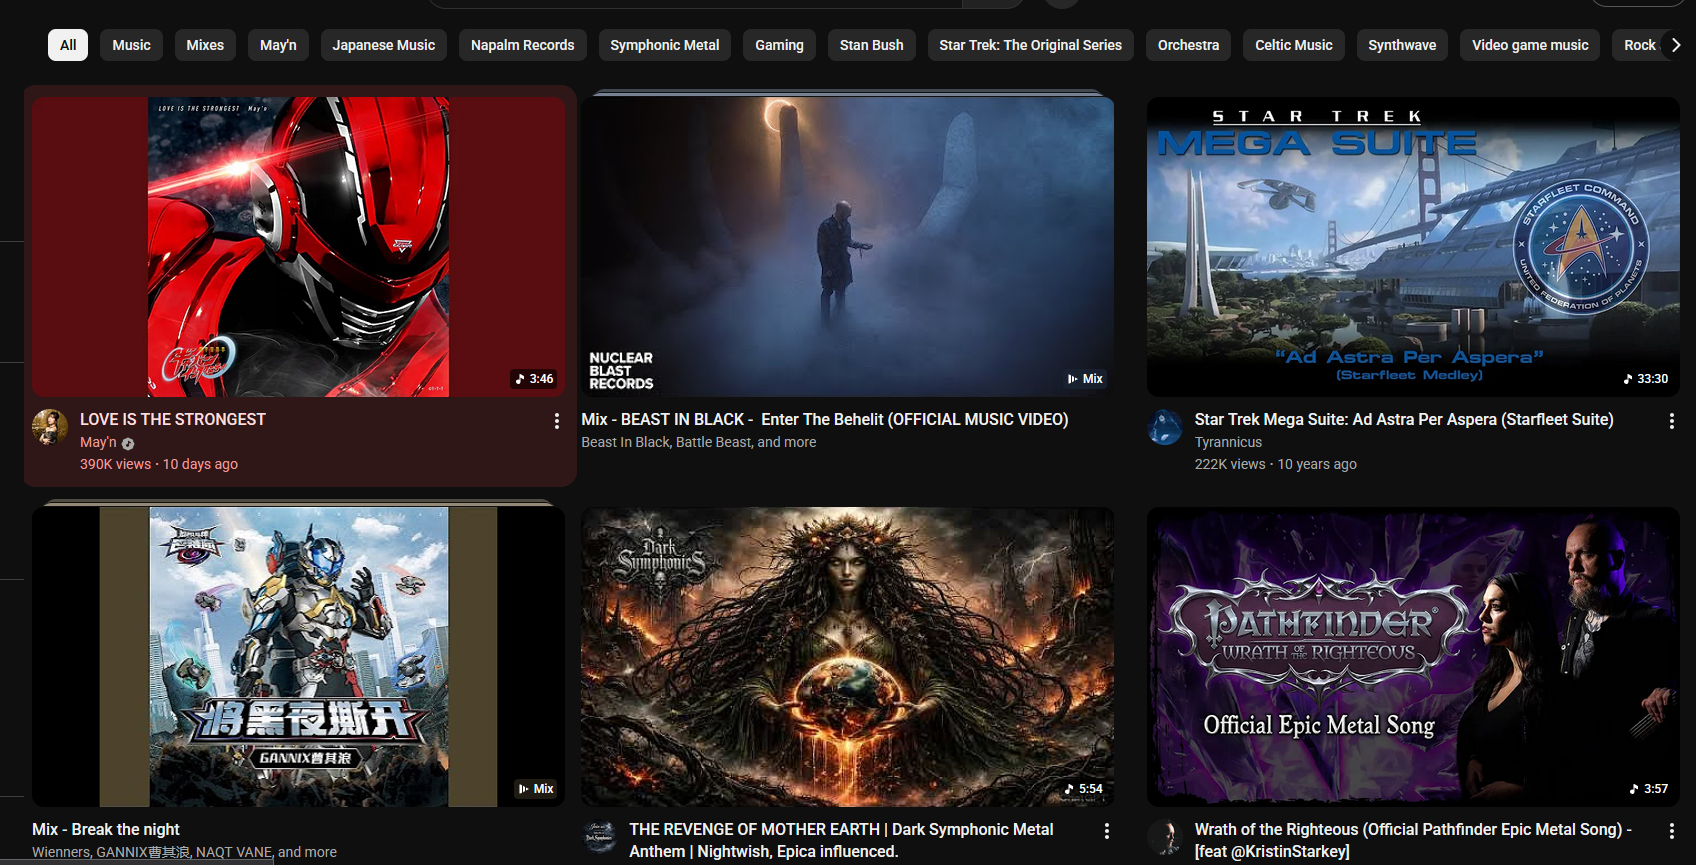Filter by Gaming chip
This screenshot has height=865, width=1696.
point(779,45)
